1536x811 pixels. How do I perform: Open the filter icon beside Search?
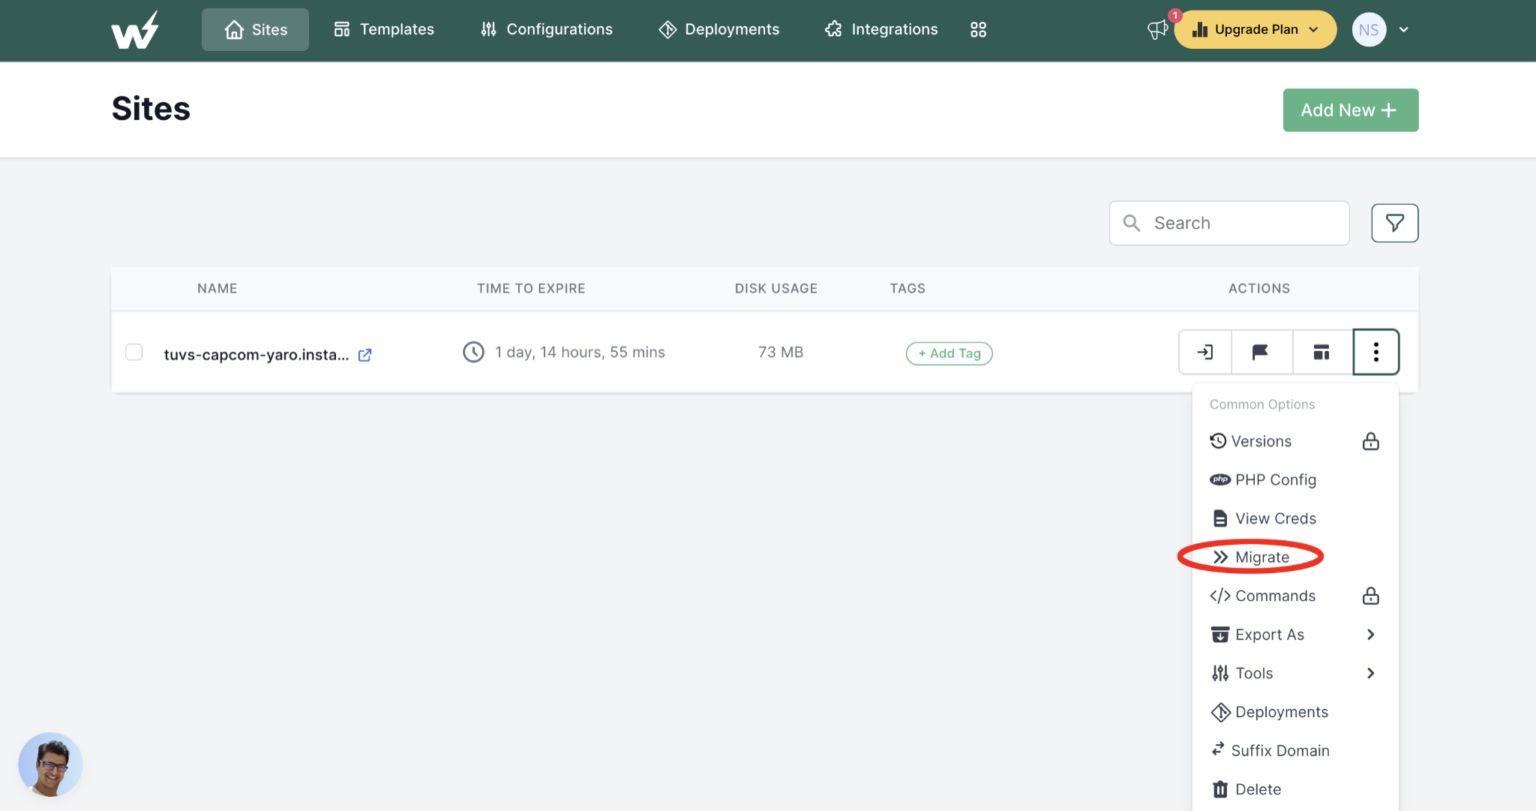click(x=1394, y=222)
